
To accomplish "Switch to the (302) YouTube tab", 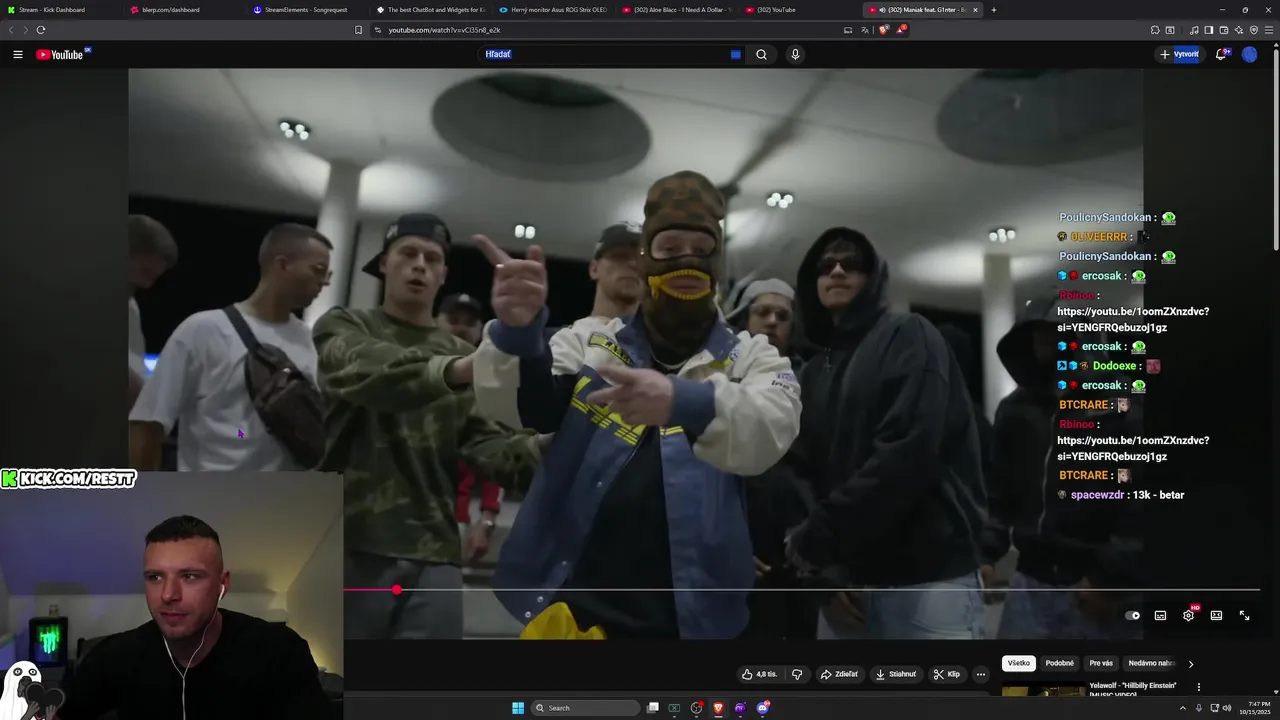I will pos(799,10).
